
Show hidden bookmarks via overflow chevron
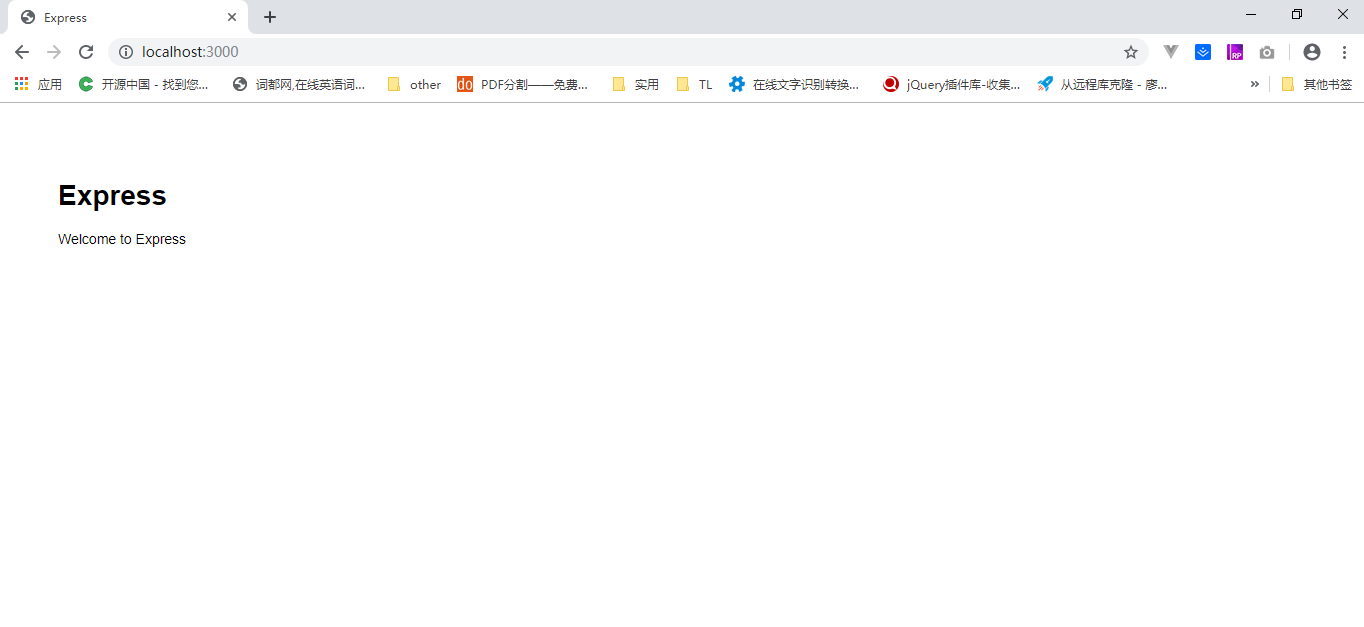1255,84
